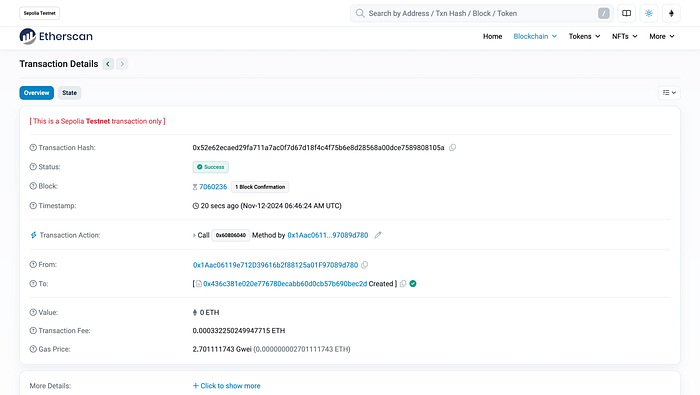Click the pencil edit icon in Transaction Action
This screenshot has width=700, height=395.
click(378, 235)
